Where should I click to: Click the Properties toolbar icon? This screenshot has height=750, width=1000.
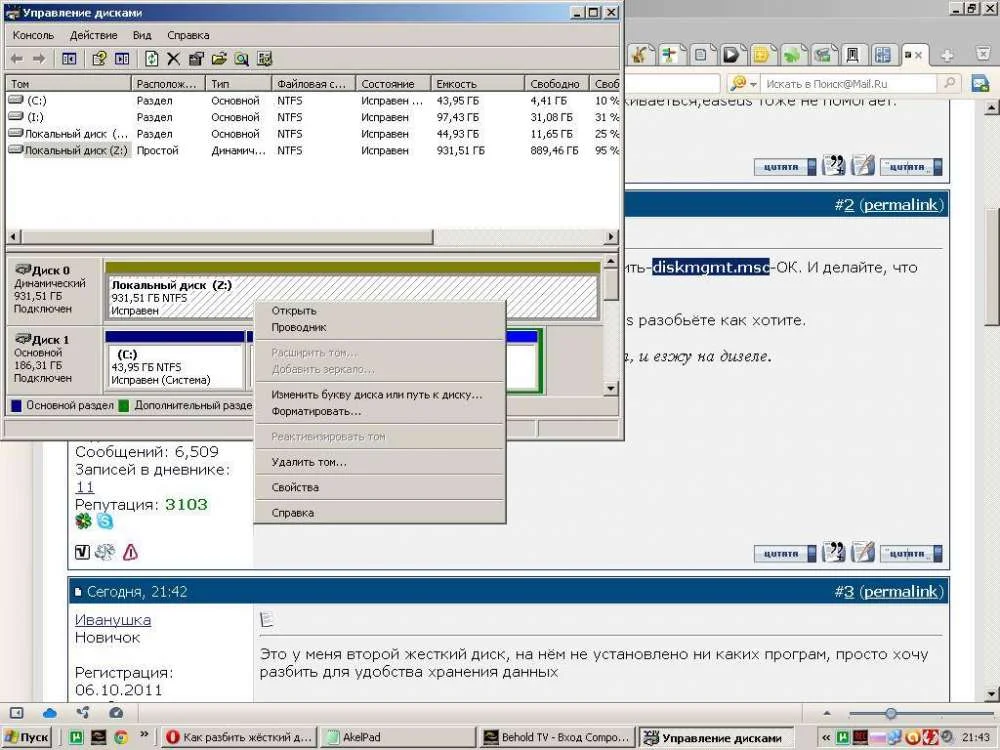(x=196, y=59)
